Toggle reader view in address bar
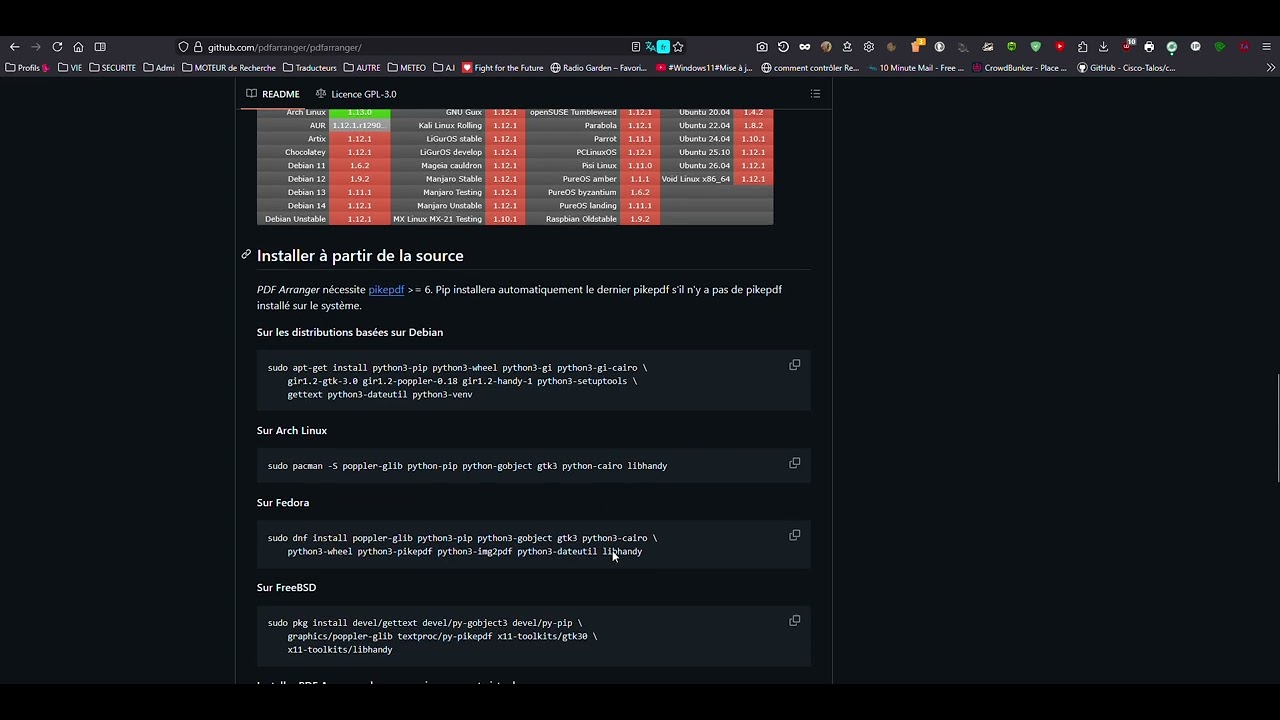 coord(636,47)
